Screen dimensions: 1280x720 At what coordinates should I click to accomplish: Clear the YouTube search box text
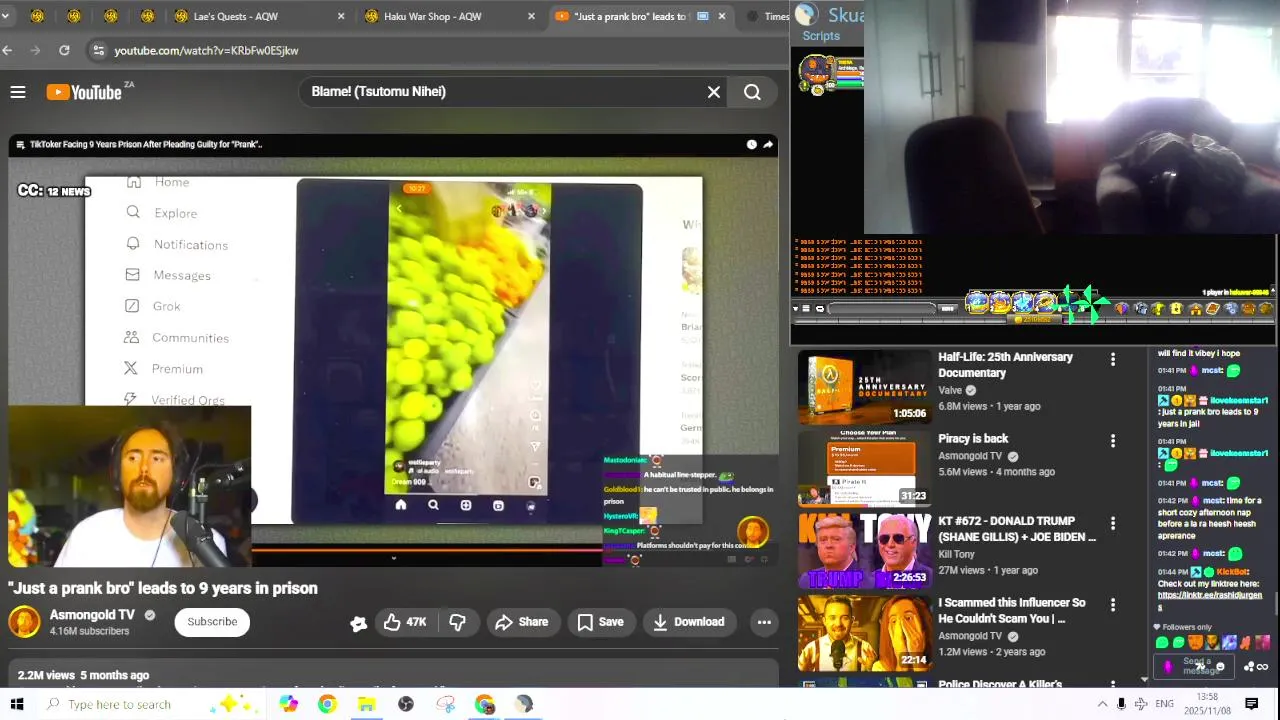point(714,92)
